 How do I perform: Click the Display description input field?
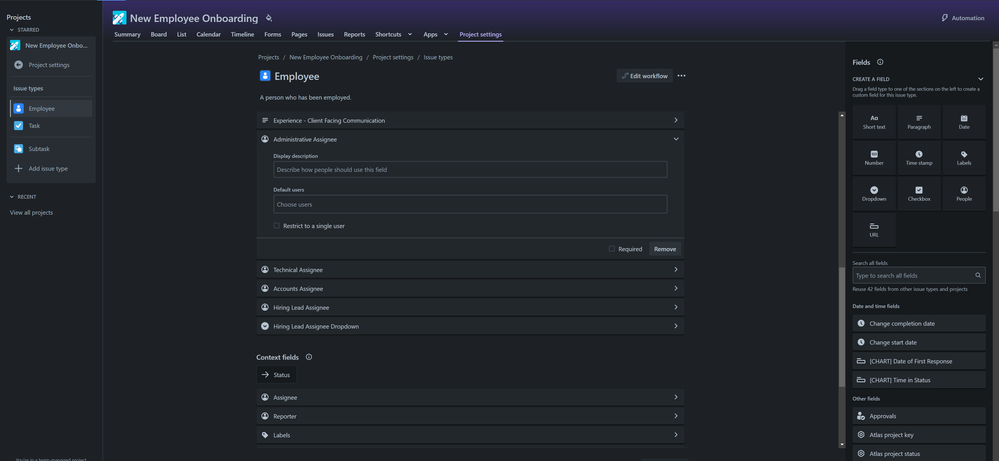coord(470,169)
